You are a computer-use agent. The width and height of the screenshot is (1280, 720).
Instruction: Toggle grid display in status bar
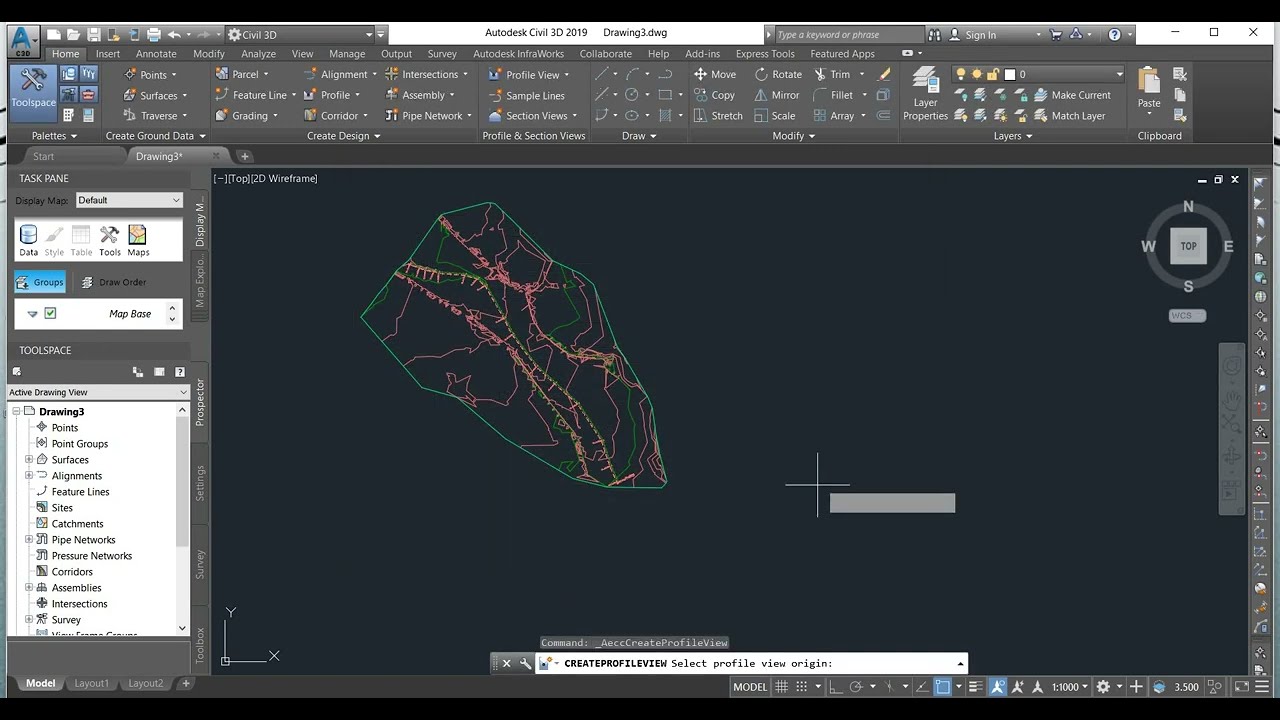coord(782,687)
